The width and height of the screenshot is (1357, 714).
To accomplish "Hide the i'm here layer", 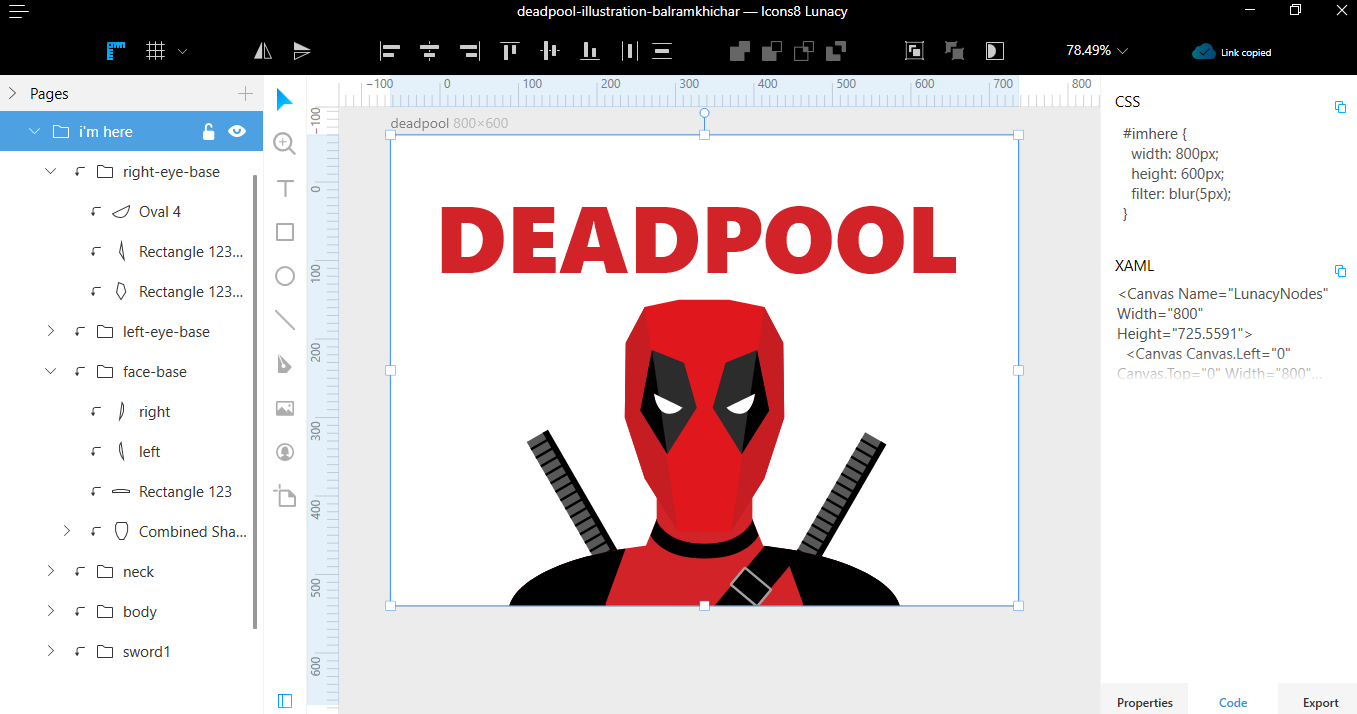I will [x=237, y=131].
